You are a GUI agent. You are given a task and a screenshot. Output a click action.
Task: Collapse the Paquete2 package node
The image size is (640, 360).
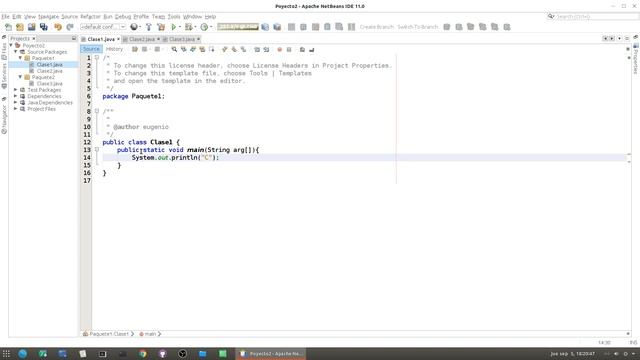click(x=20, y=77)
